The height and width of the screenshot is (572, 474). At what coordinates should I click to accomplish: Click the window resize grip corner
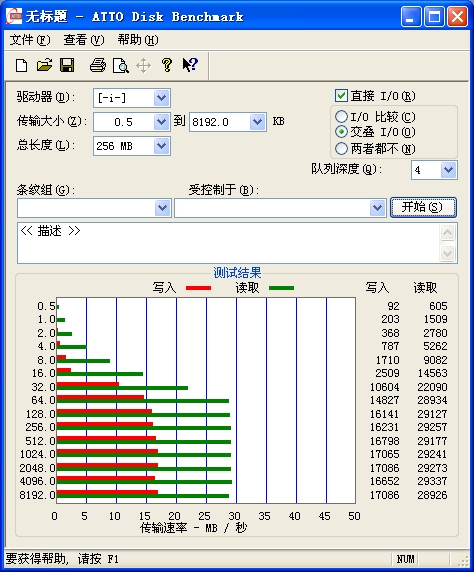[463, 561]
